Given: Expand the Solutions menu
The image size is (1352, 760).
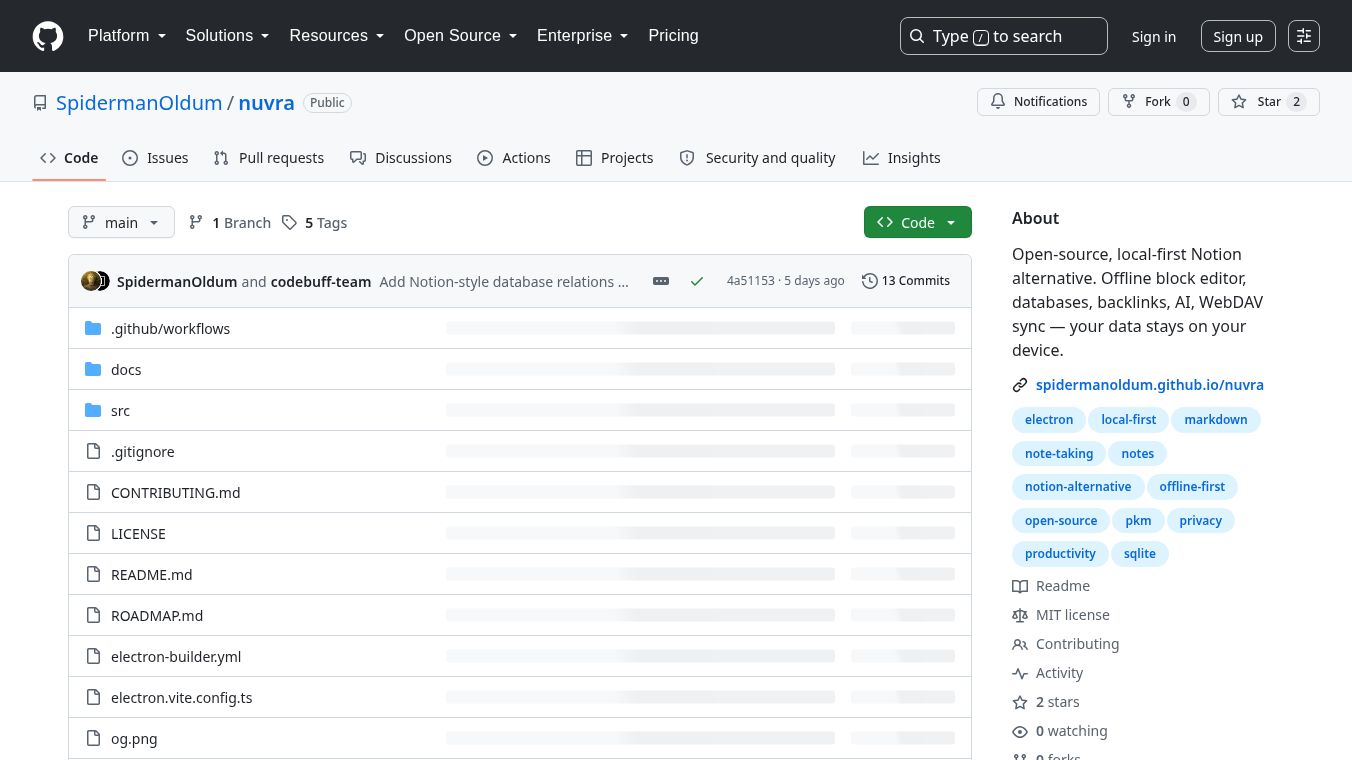Looking at the screenshot, I should pyautogui.click(x=228, y=36).
